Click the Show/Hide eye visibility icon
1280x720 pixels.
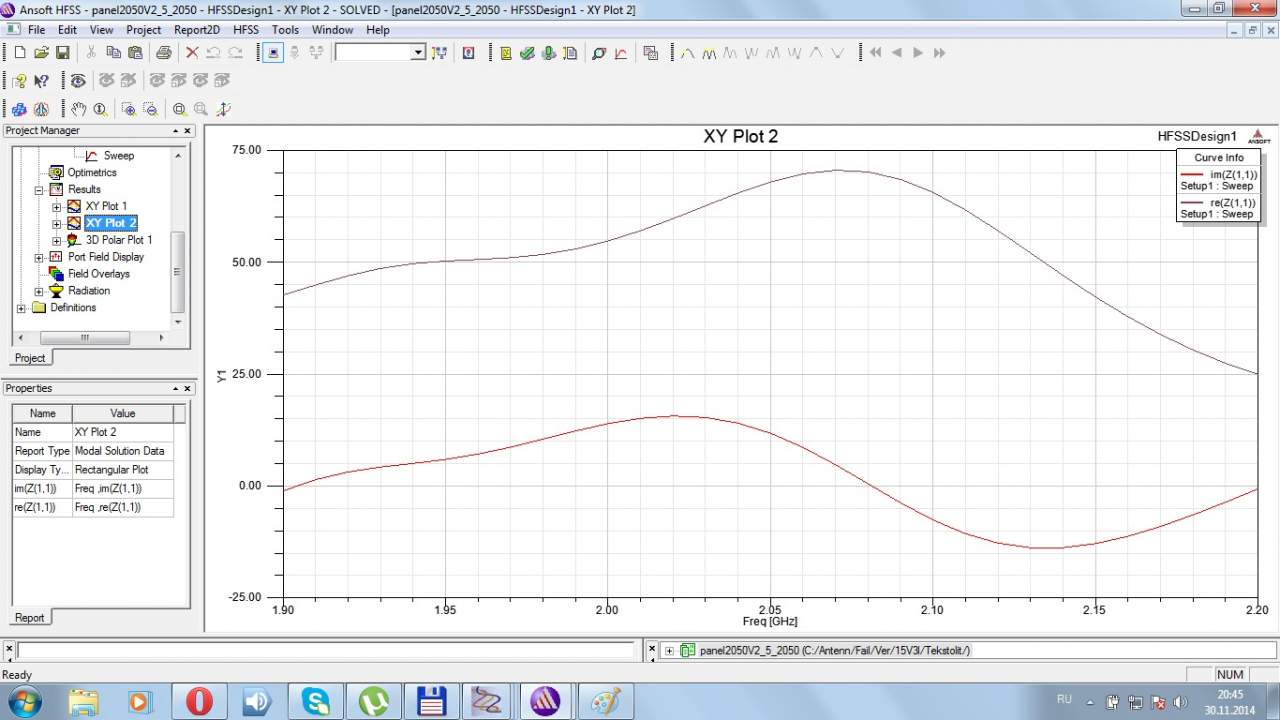pos(77,81)
